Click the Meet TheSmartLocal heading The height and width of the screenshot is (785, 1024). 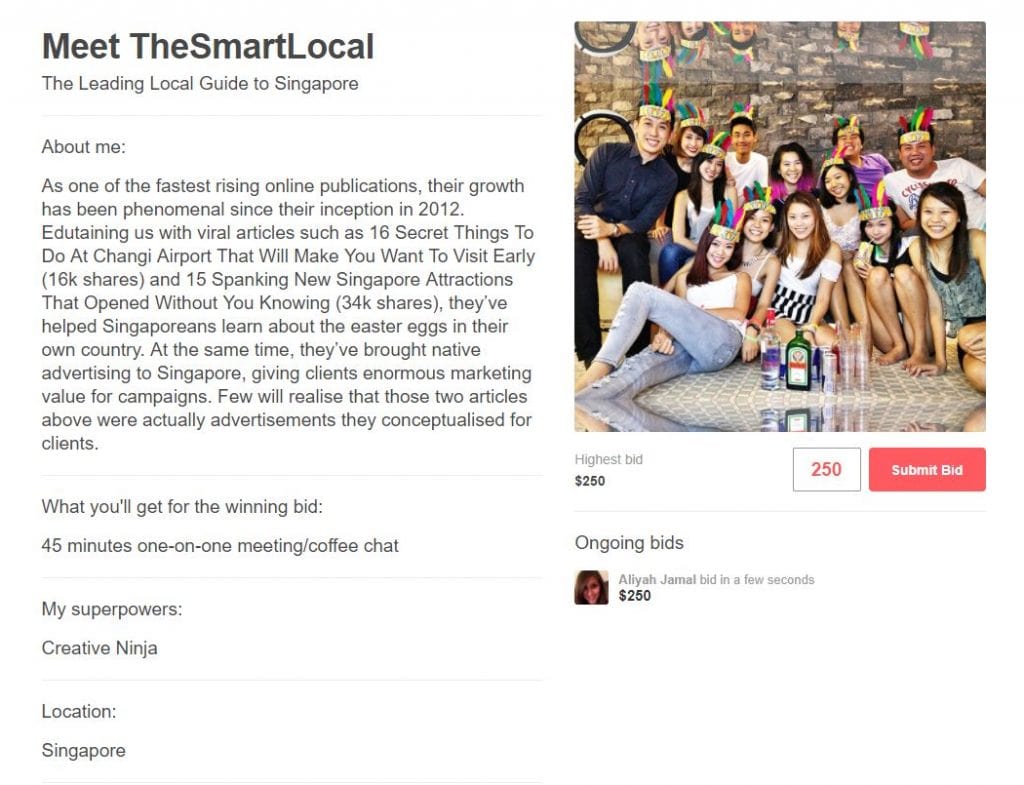coord(208,46)
